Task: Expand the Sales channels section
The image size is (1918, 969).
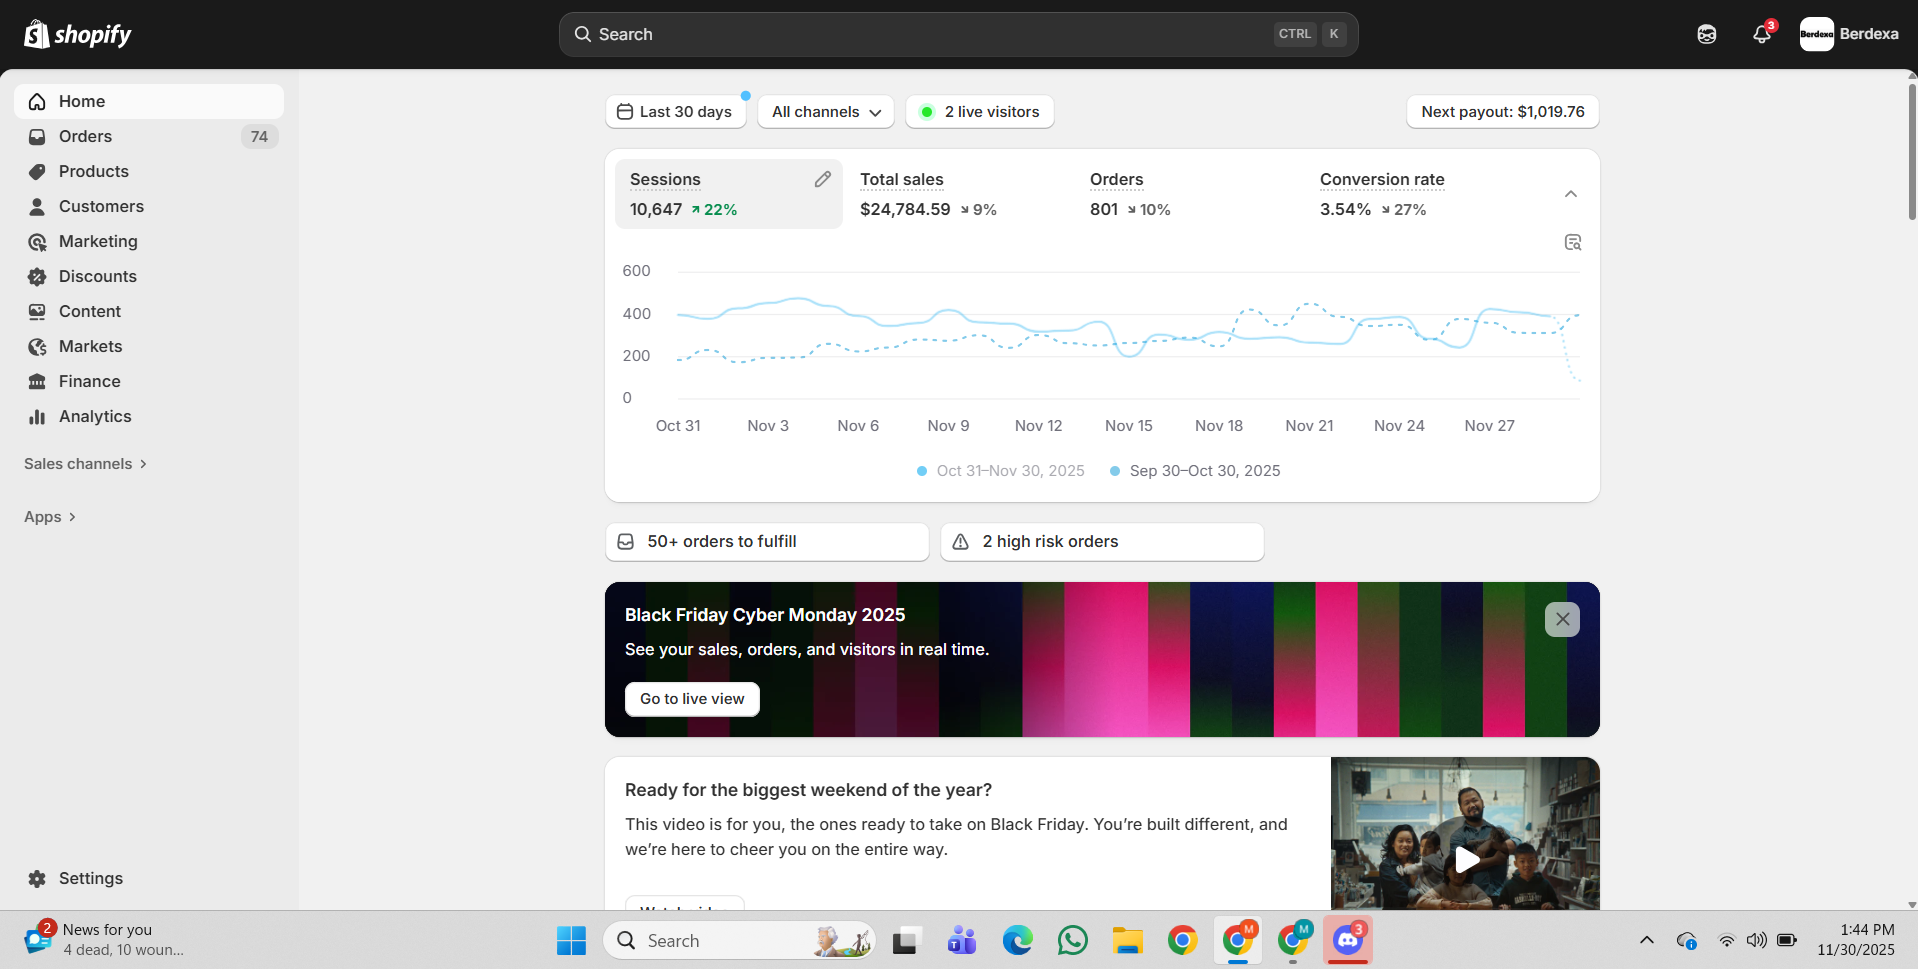Action: pos(85,464)
